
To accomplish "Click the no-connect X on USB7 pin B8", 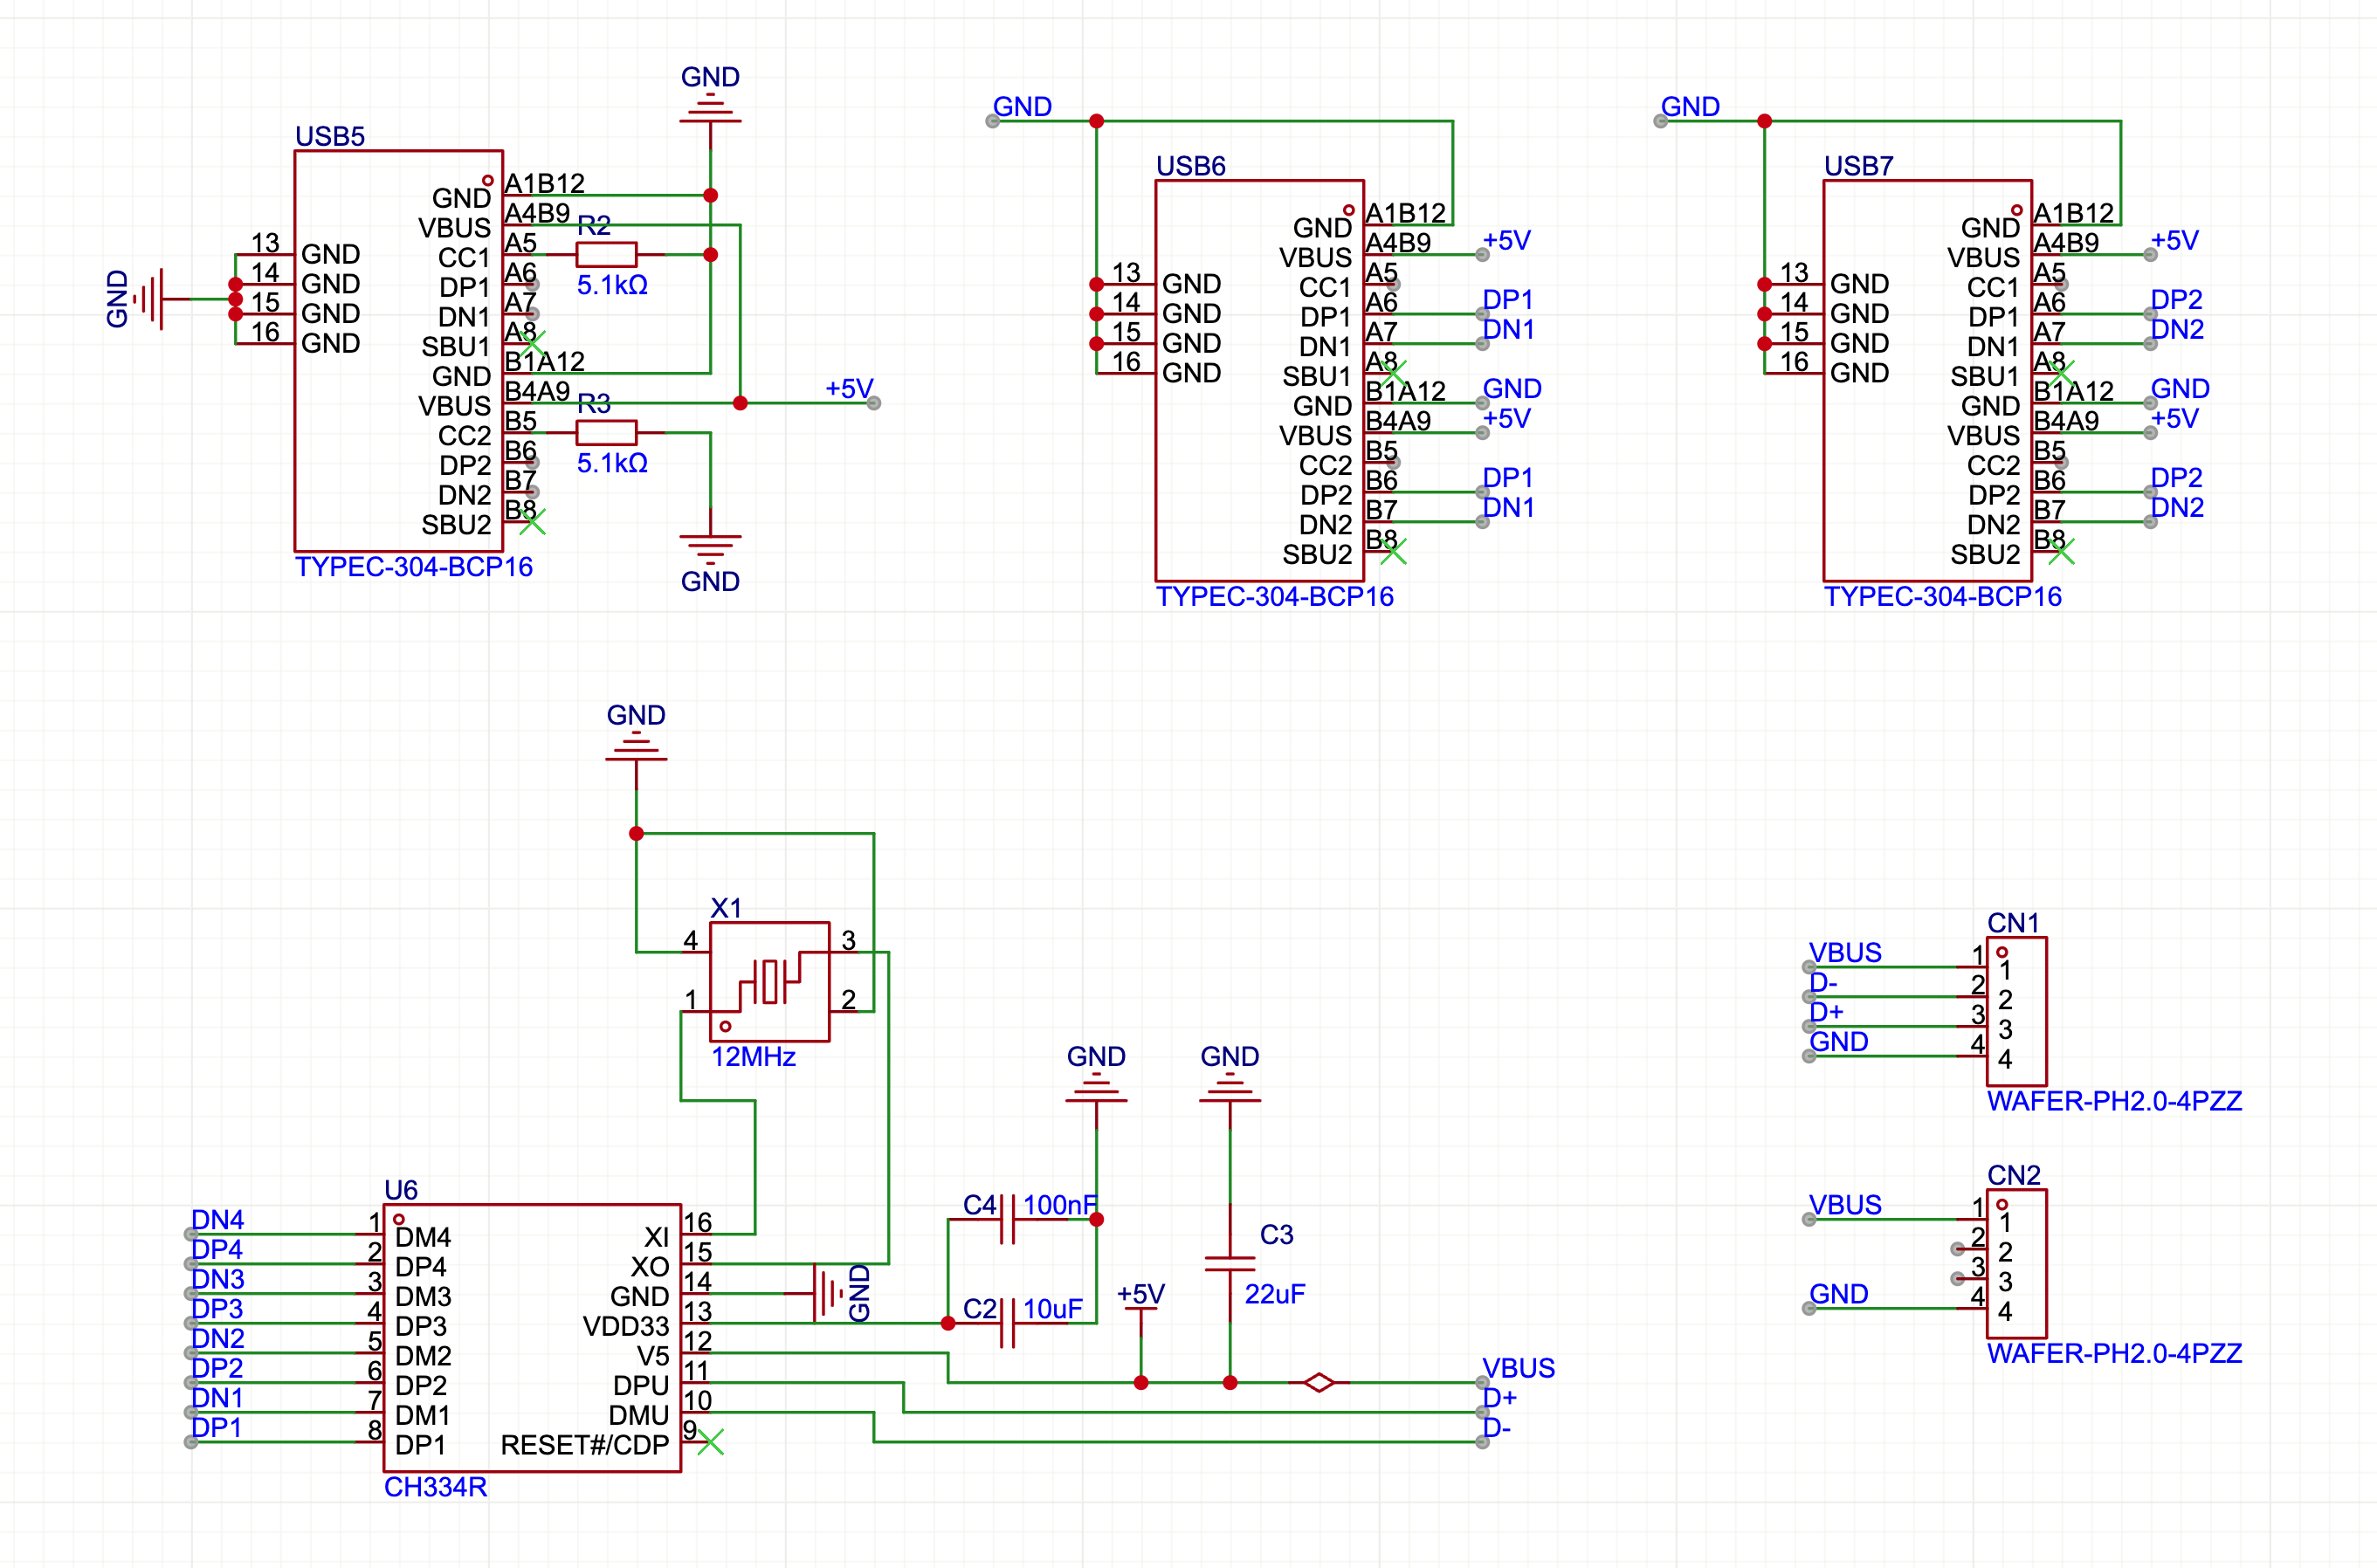I will (x=2061, y=551).
